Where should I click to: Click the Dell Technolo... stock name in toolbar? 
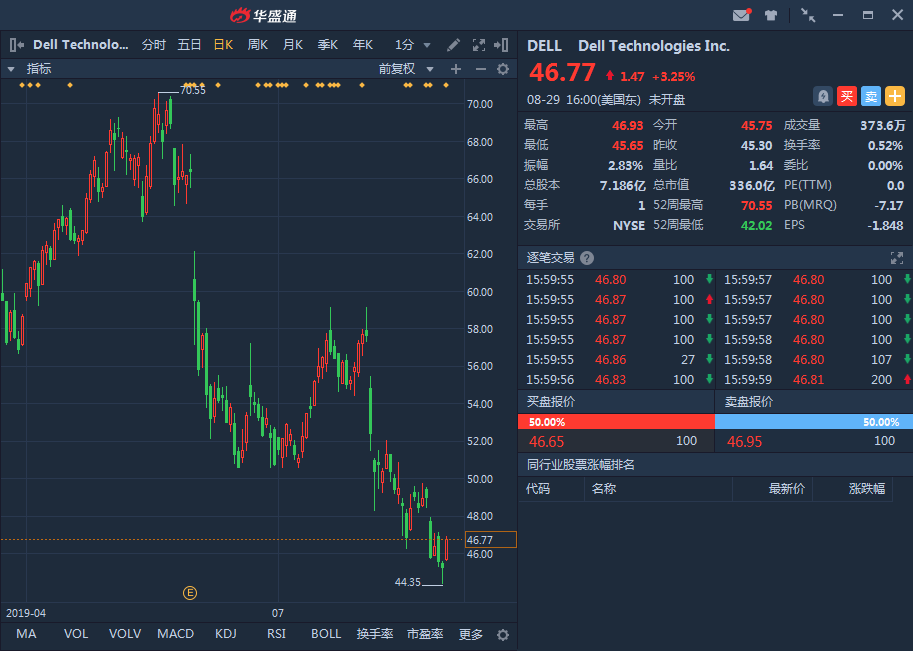pyautogui.click(x=80, y=45)
